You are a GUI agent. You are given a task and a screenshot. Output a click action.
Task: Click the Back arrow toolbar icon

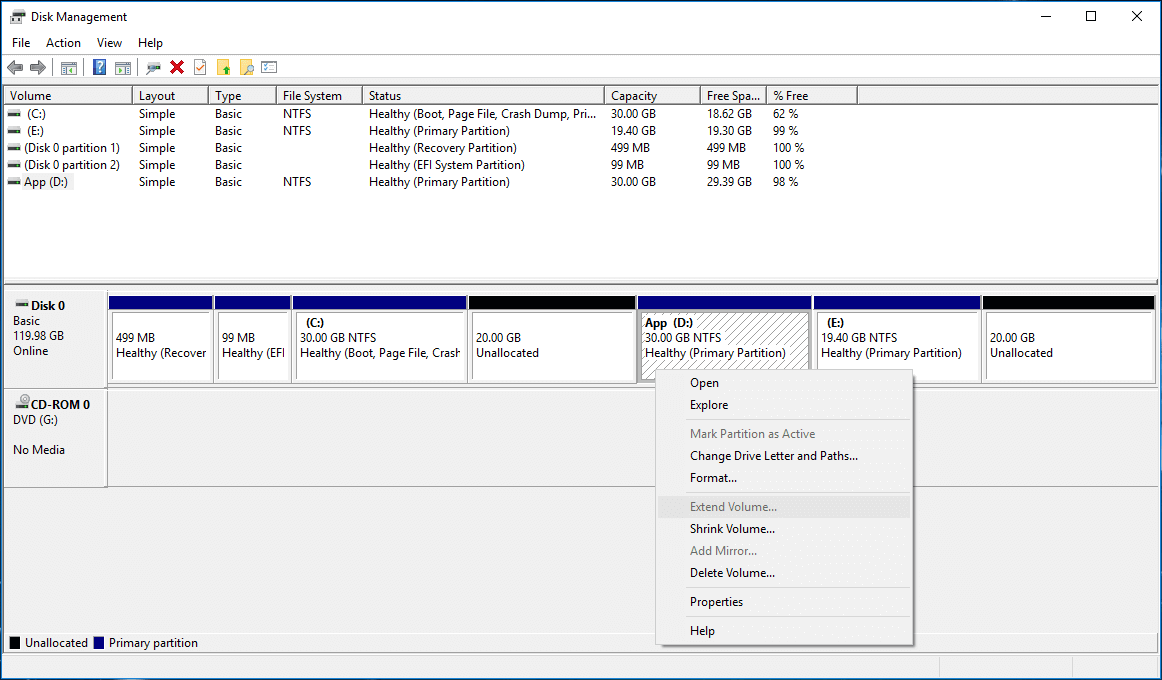pyautogui.click(x=15, y=68)
